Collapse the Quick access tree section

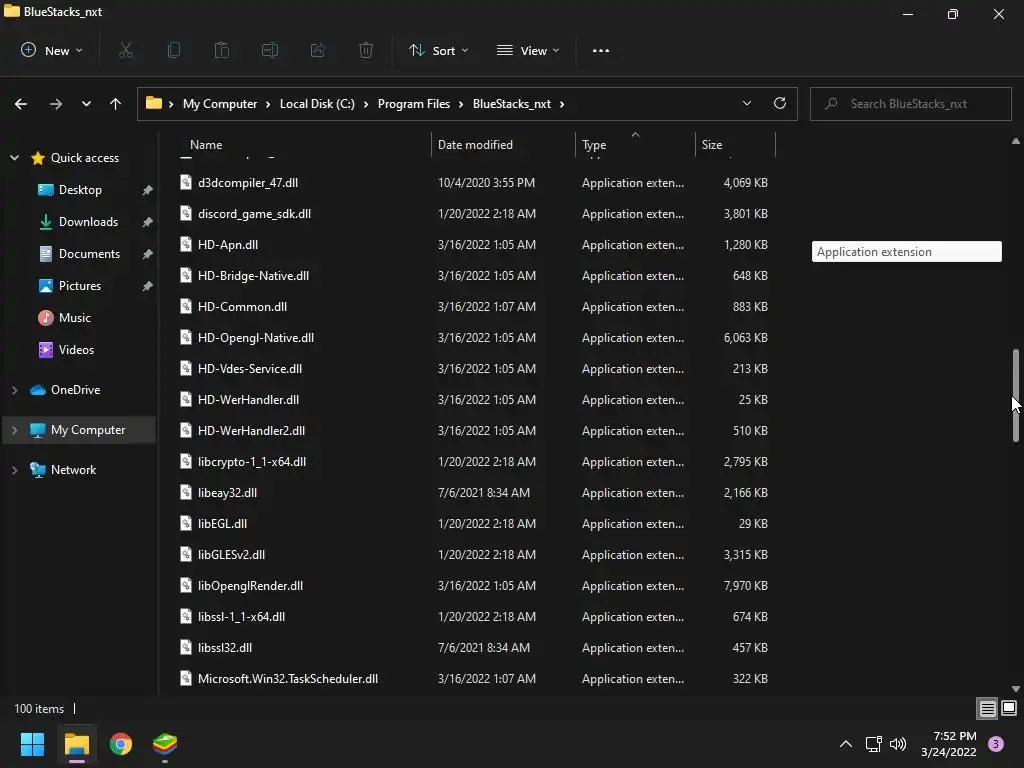point(14,157)
